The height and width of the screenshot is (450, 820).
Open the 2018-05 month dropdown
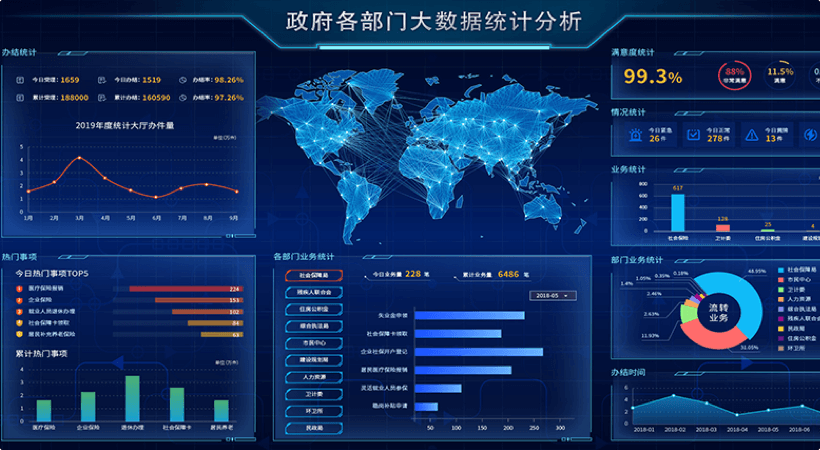[x=553, y=296]
